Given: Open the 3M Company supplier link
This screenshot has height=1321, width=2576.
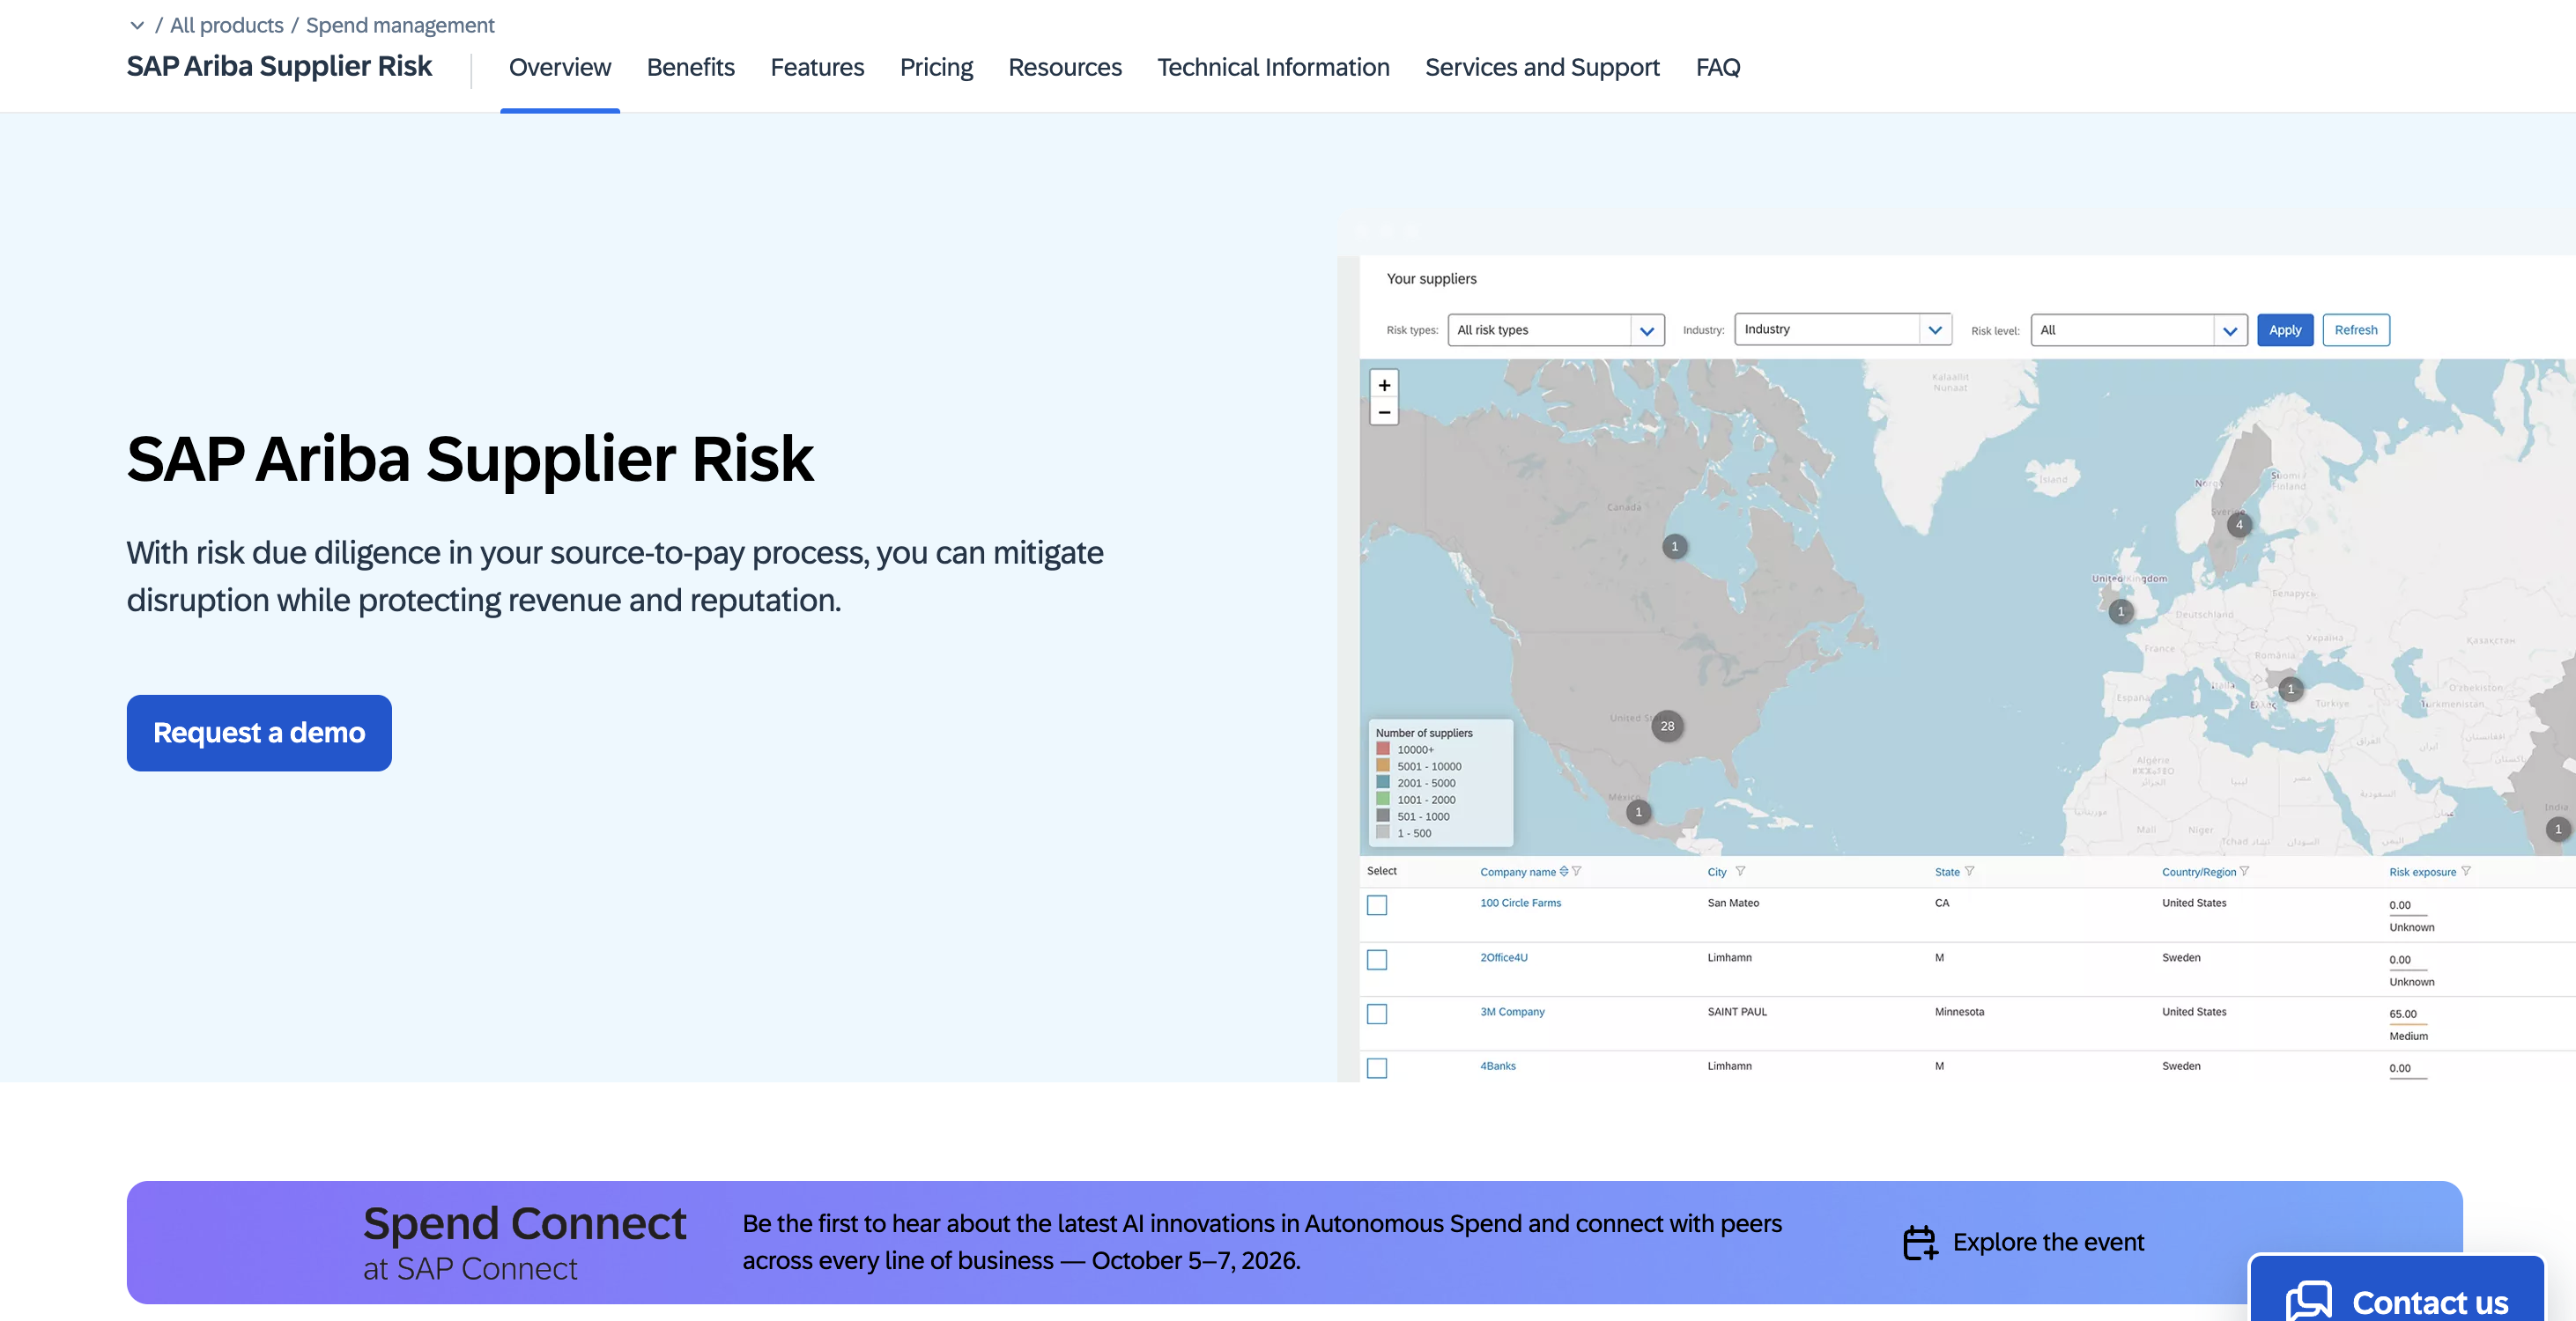Looking at the screenshot, I should (1512, 1012).
